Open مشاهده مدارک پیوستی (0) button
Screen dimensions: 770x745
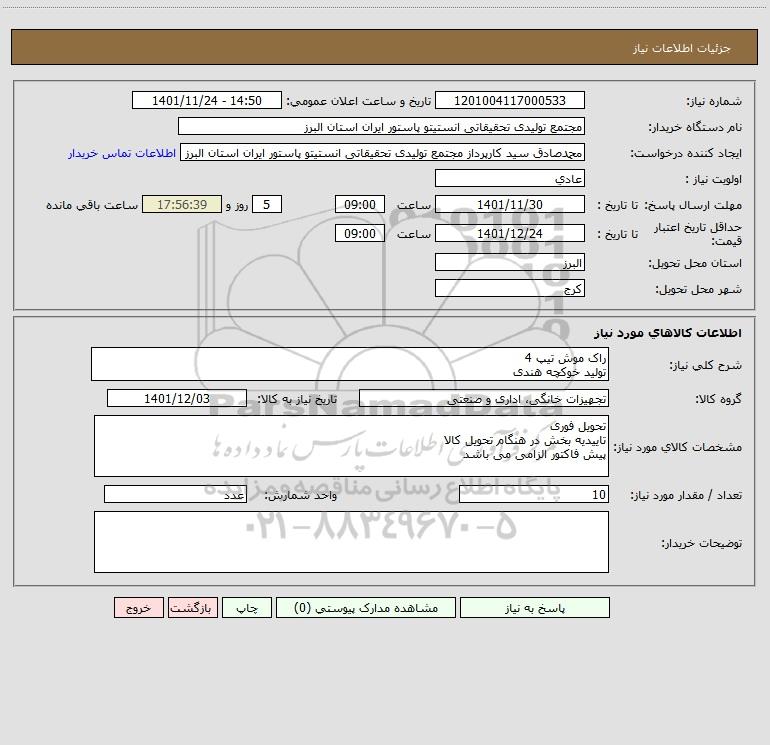click(366, 607)
